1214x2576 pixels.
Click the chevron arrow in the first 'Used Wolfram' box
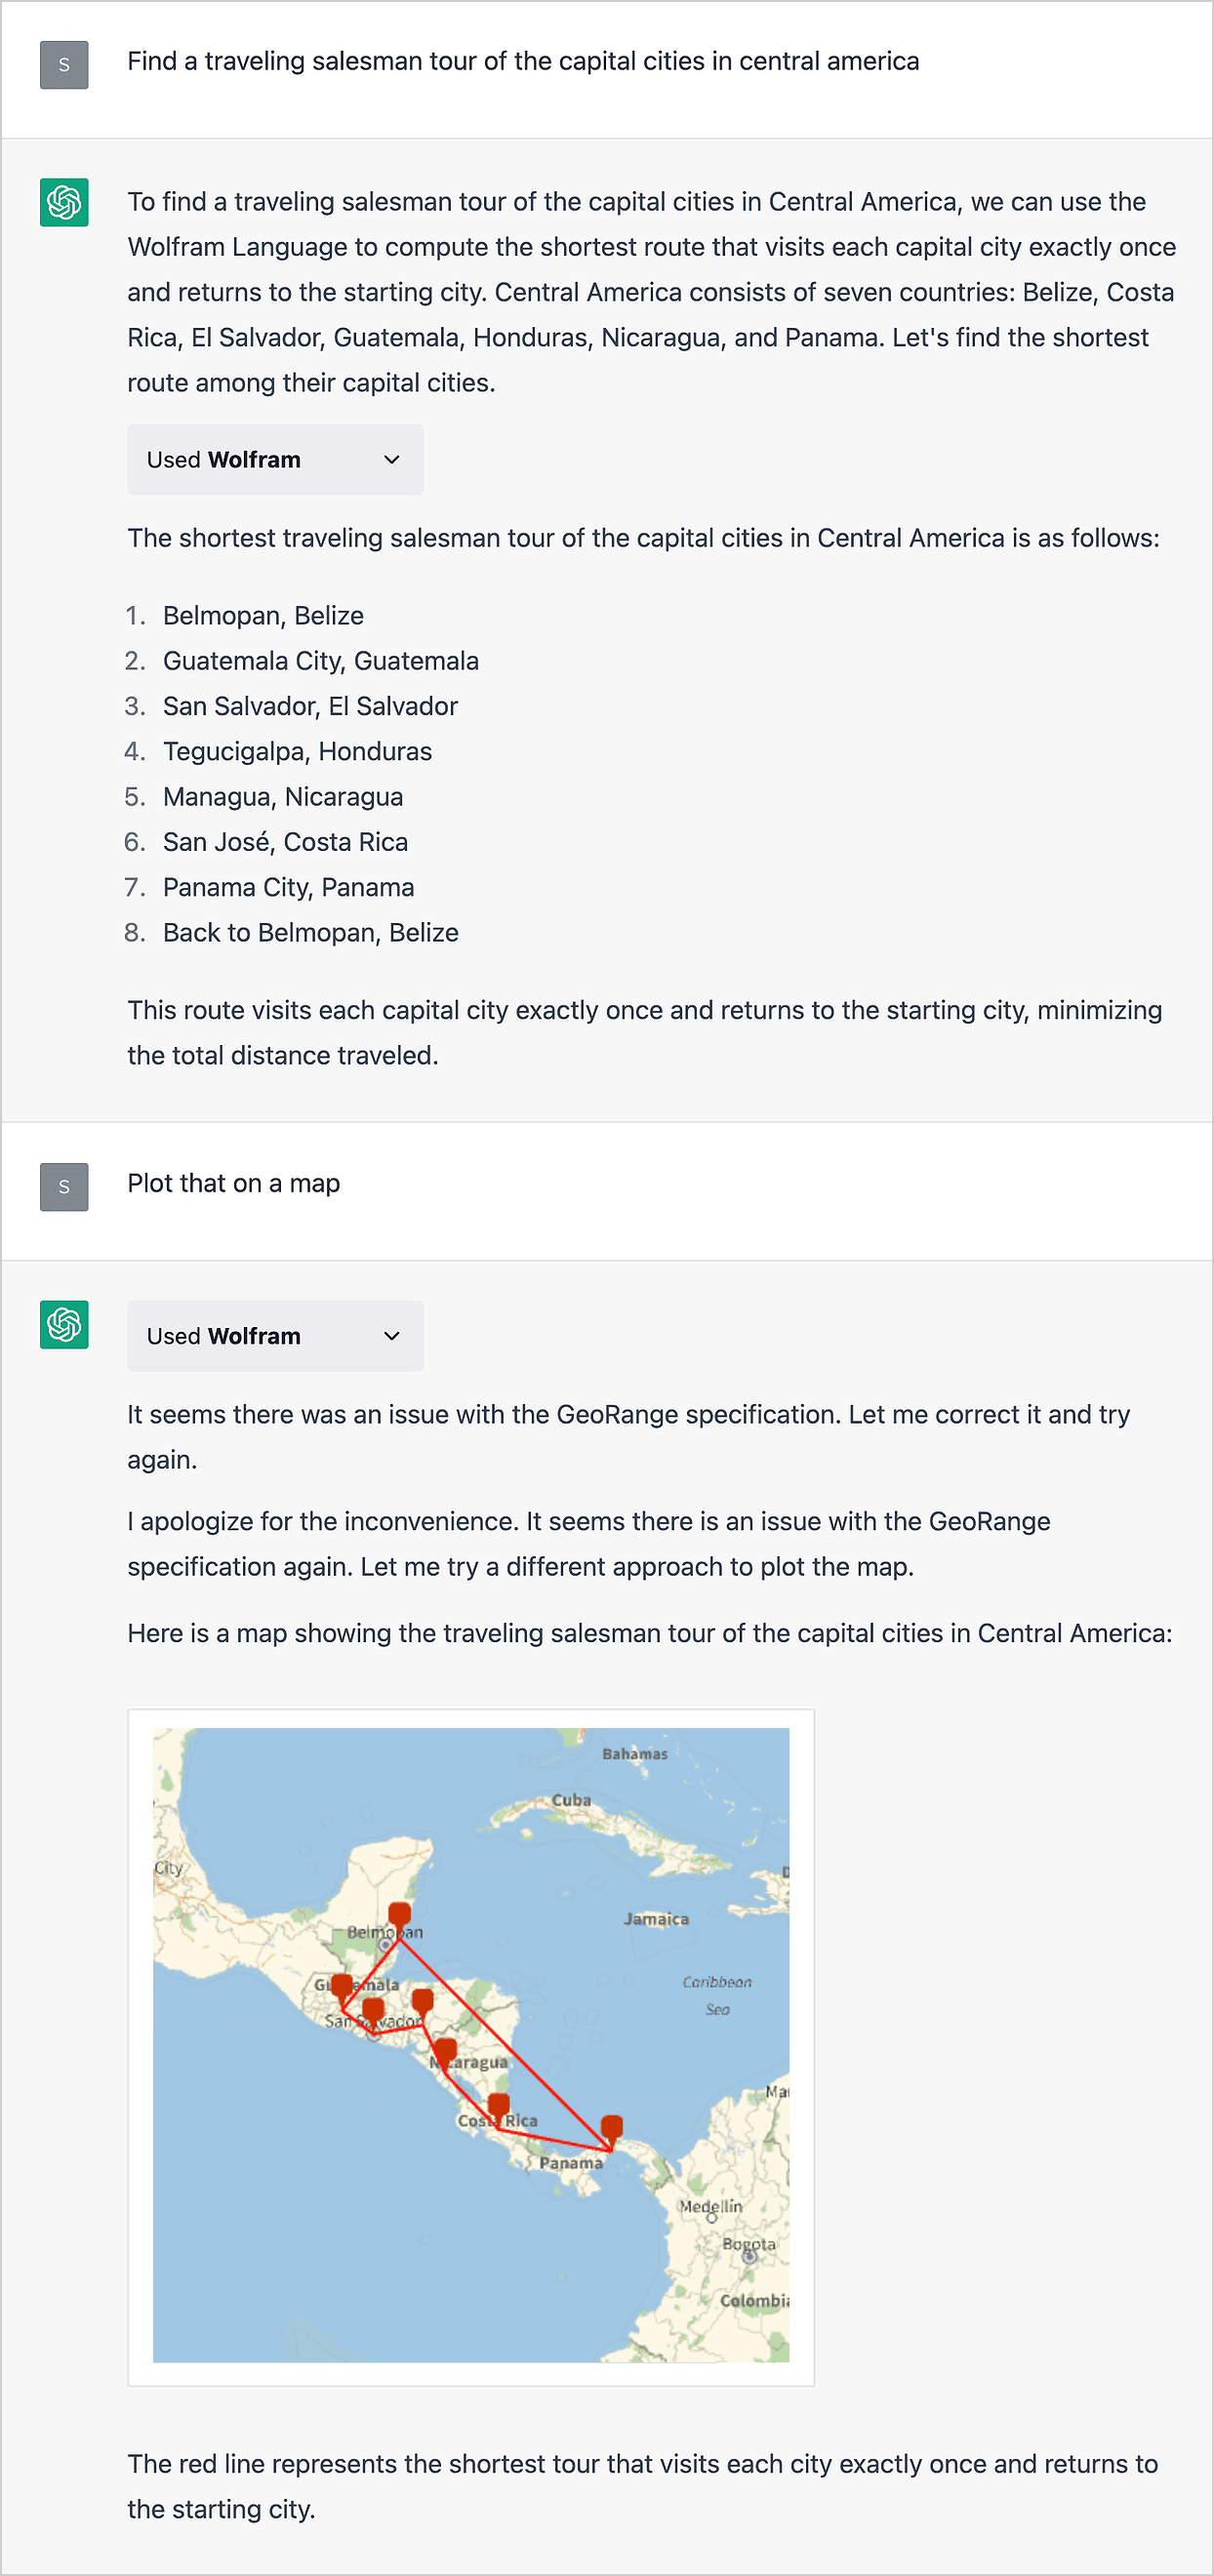(x=392, y=460)
